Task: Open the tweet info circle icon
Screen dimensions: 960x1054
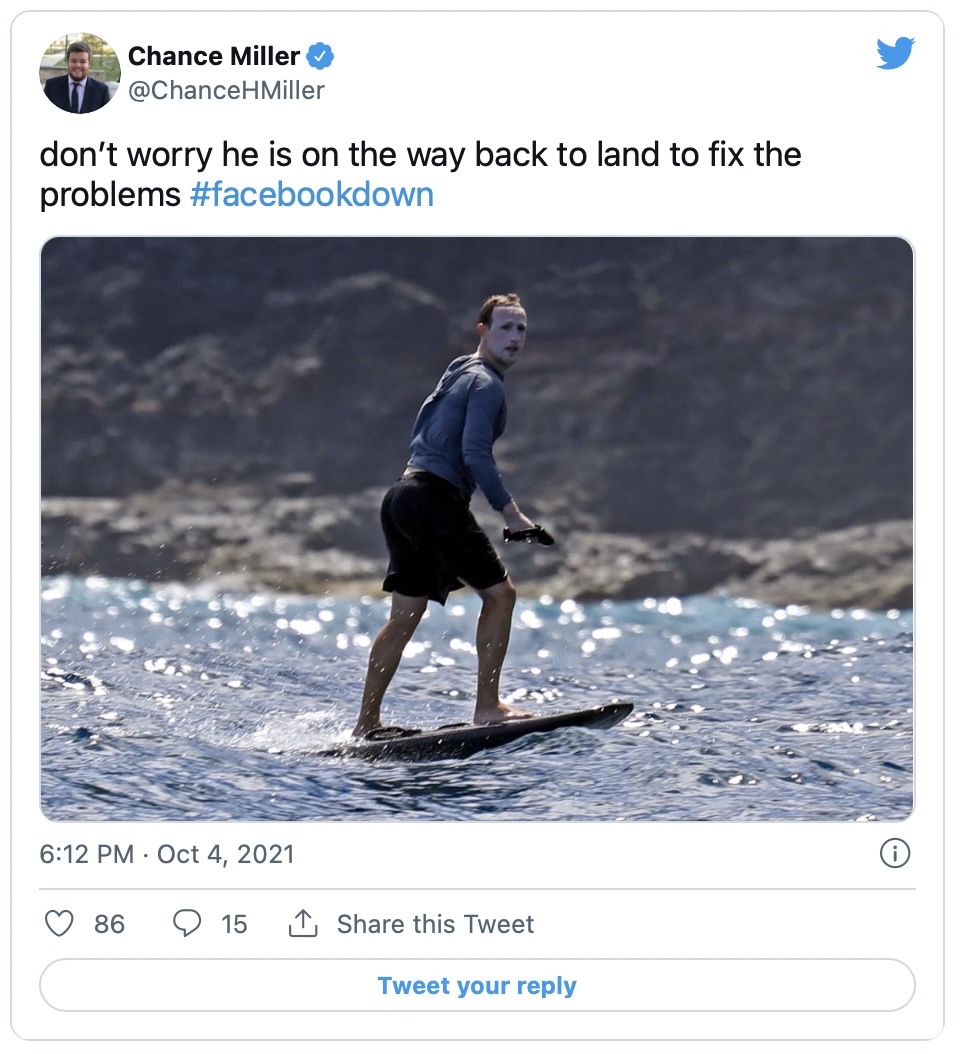Action: pos(893,853)
